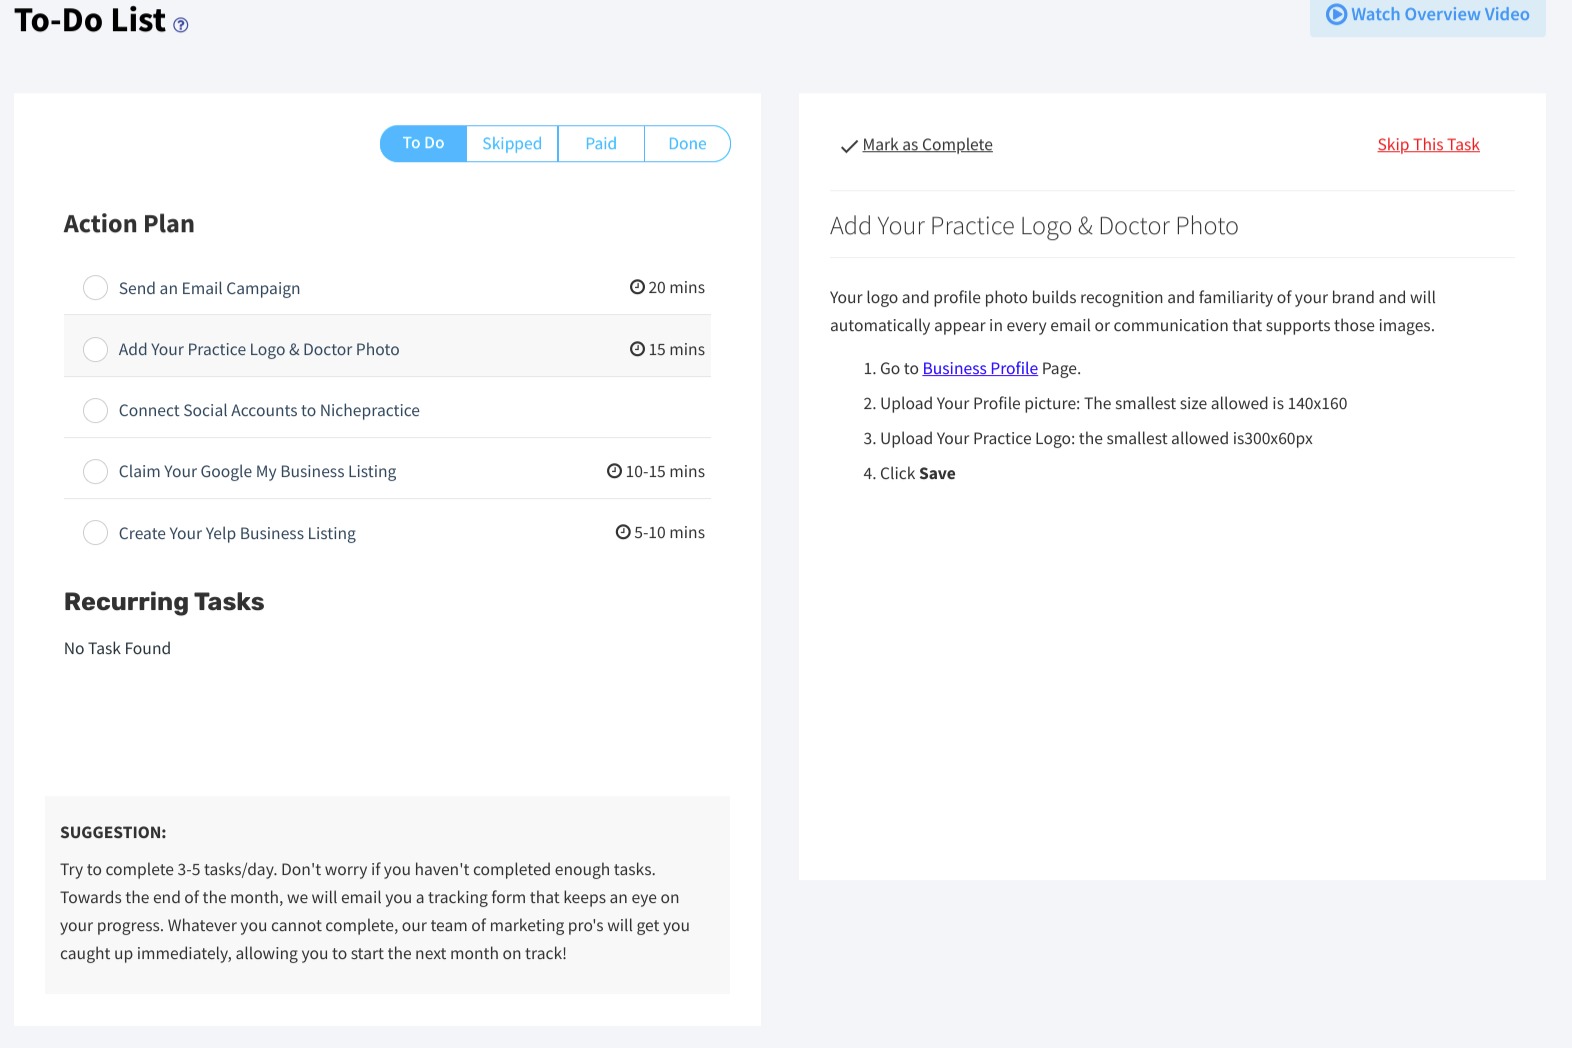The width and height of the screenshot is (1572, 1048).
Task: Click the Mark as Complete link
Action: tap(927, 145)
